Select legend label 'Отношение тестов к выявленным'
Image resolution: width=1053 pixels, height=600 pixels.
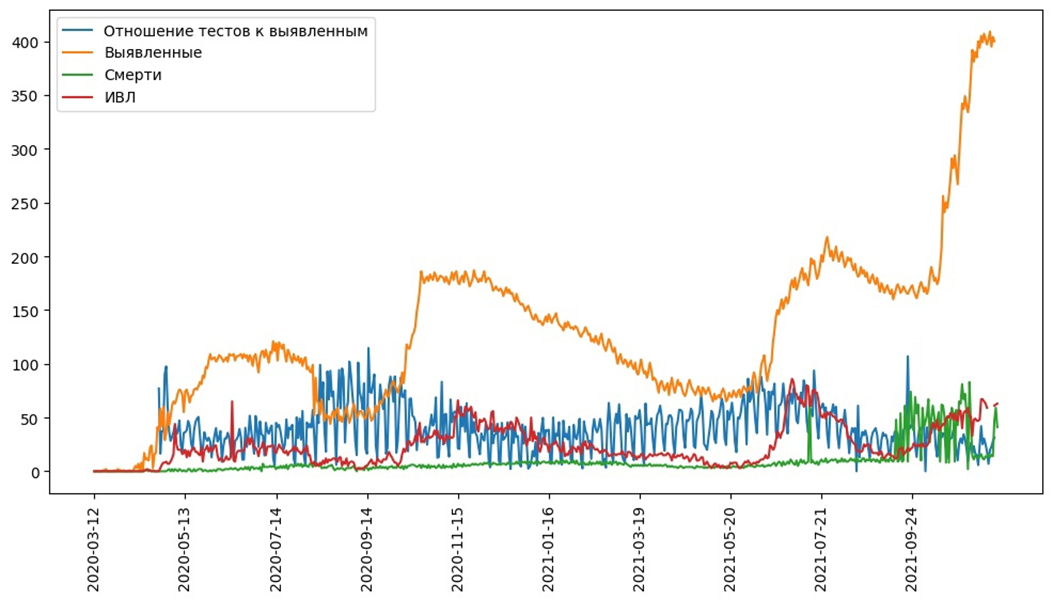click(x=236, y=31)
